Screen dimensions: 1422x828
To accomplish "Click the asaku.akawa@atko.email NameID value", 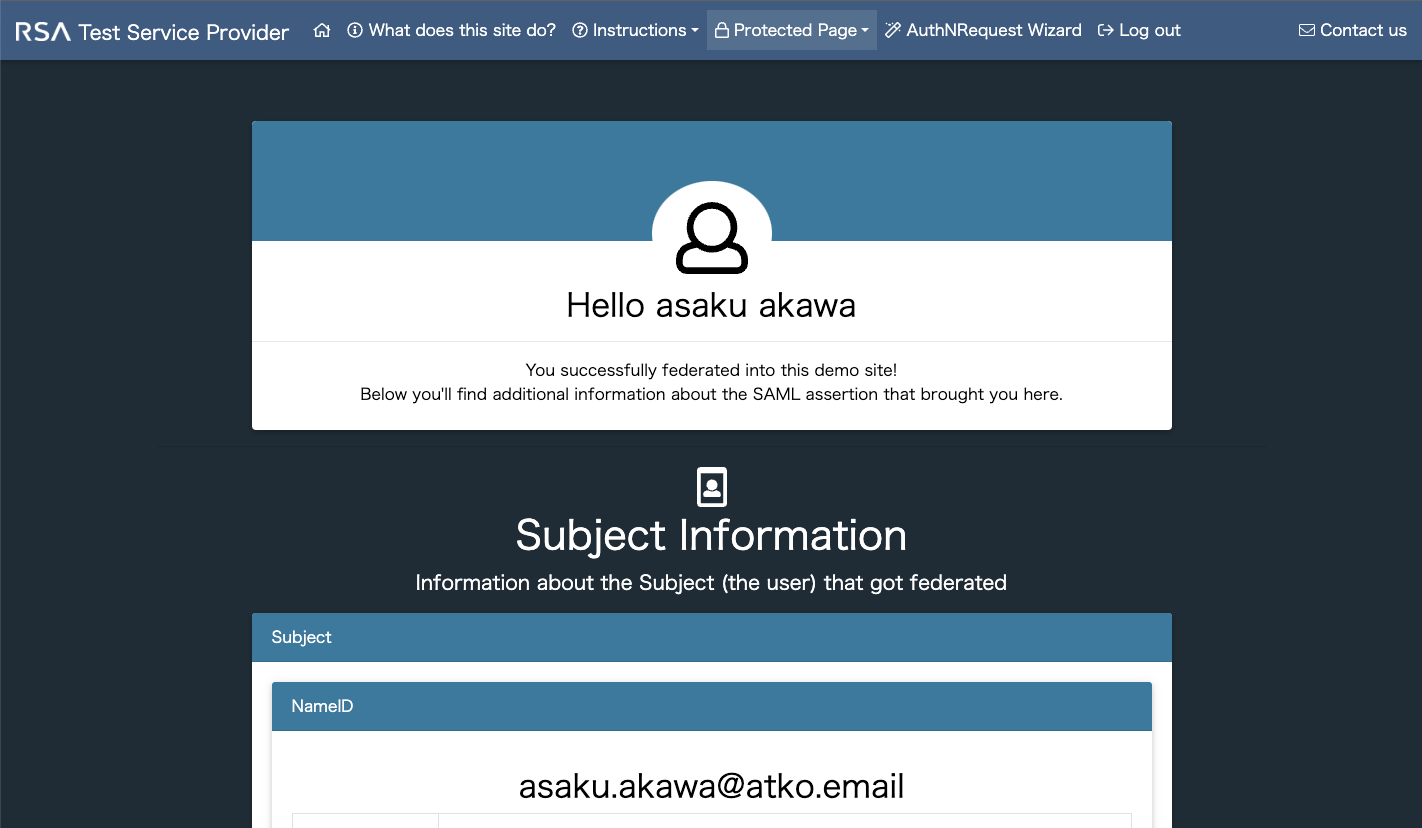I will coord(711,786).
